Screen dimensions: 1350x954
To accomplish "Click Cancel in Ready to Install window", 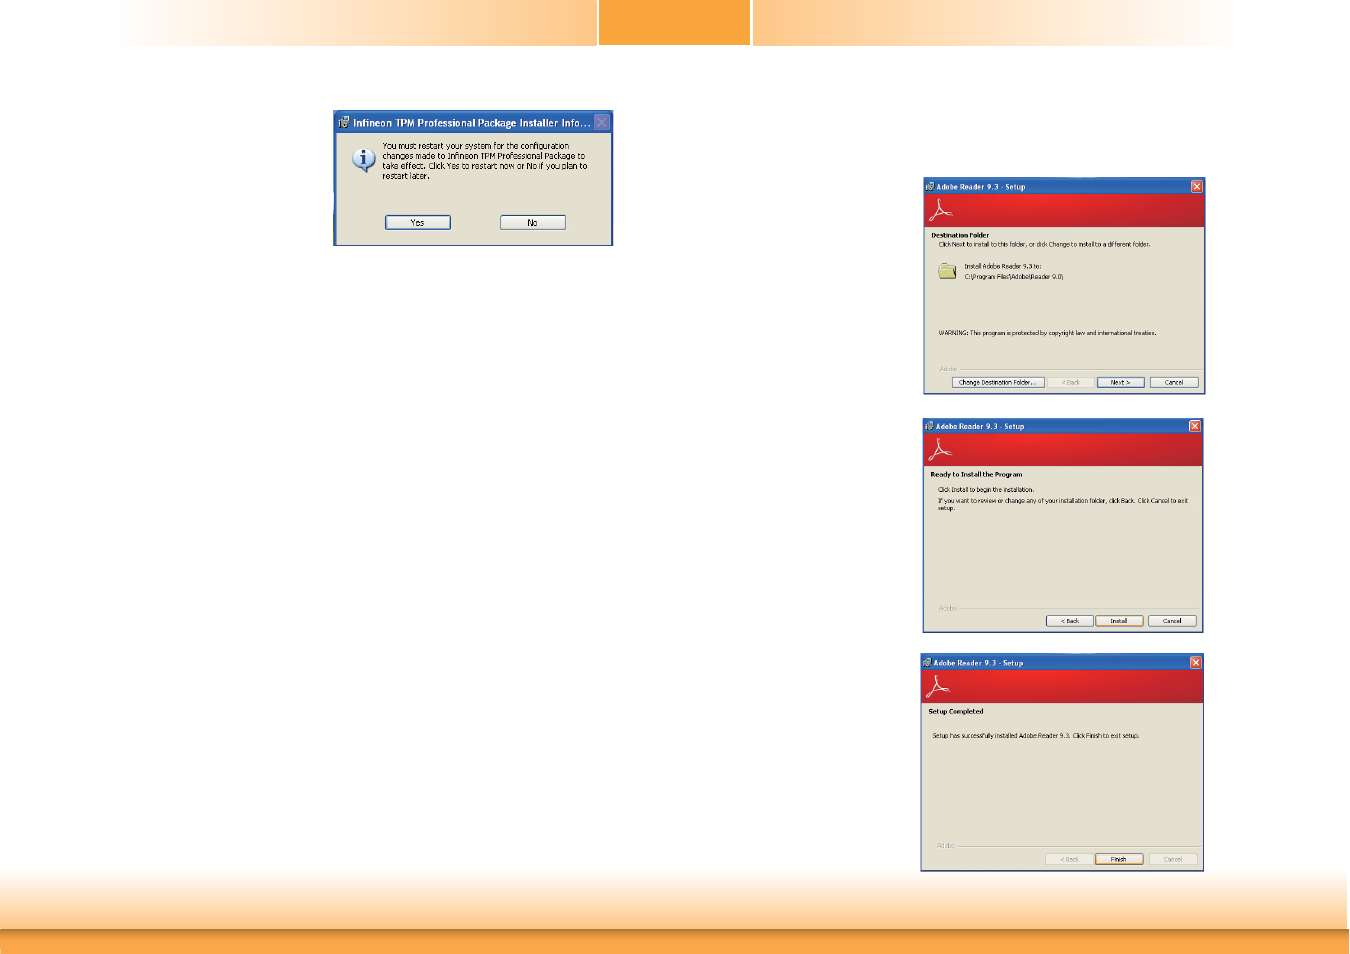I will [1172, 621].
